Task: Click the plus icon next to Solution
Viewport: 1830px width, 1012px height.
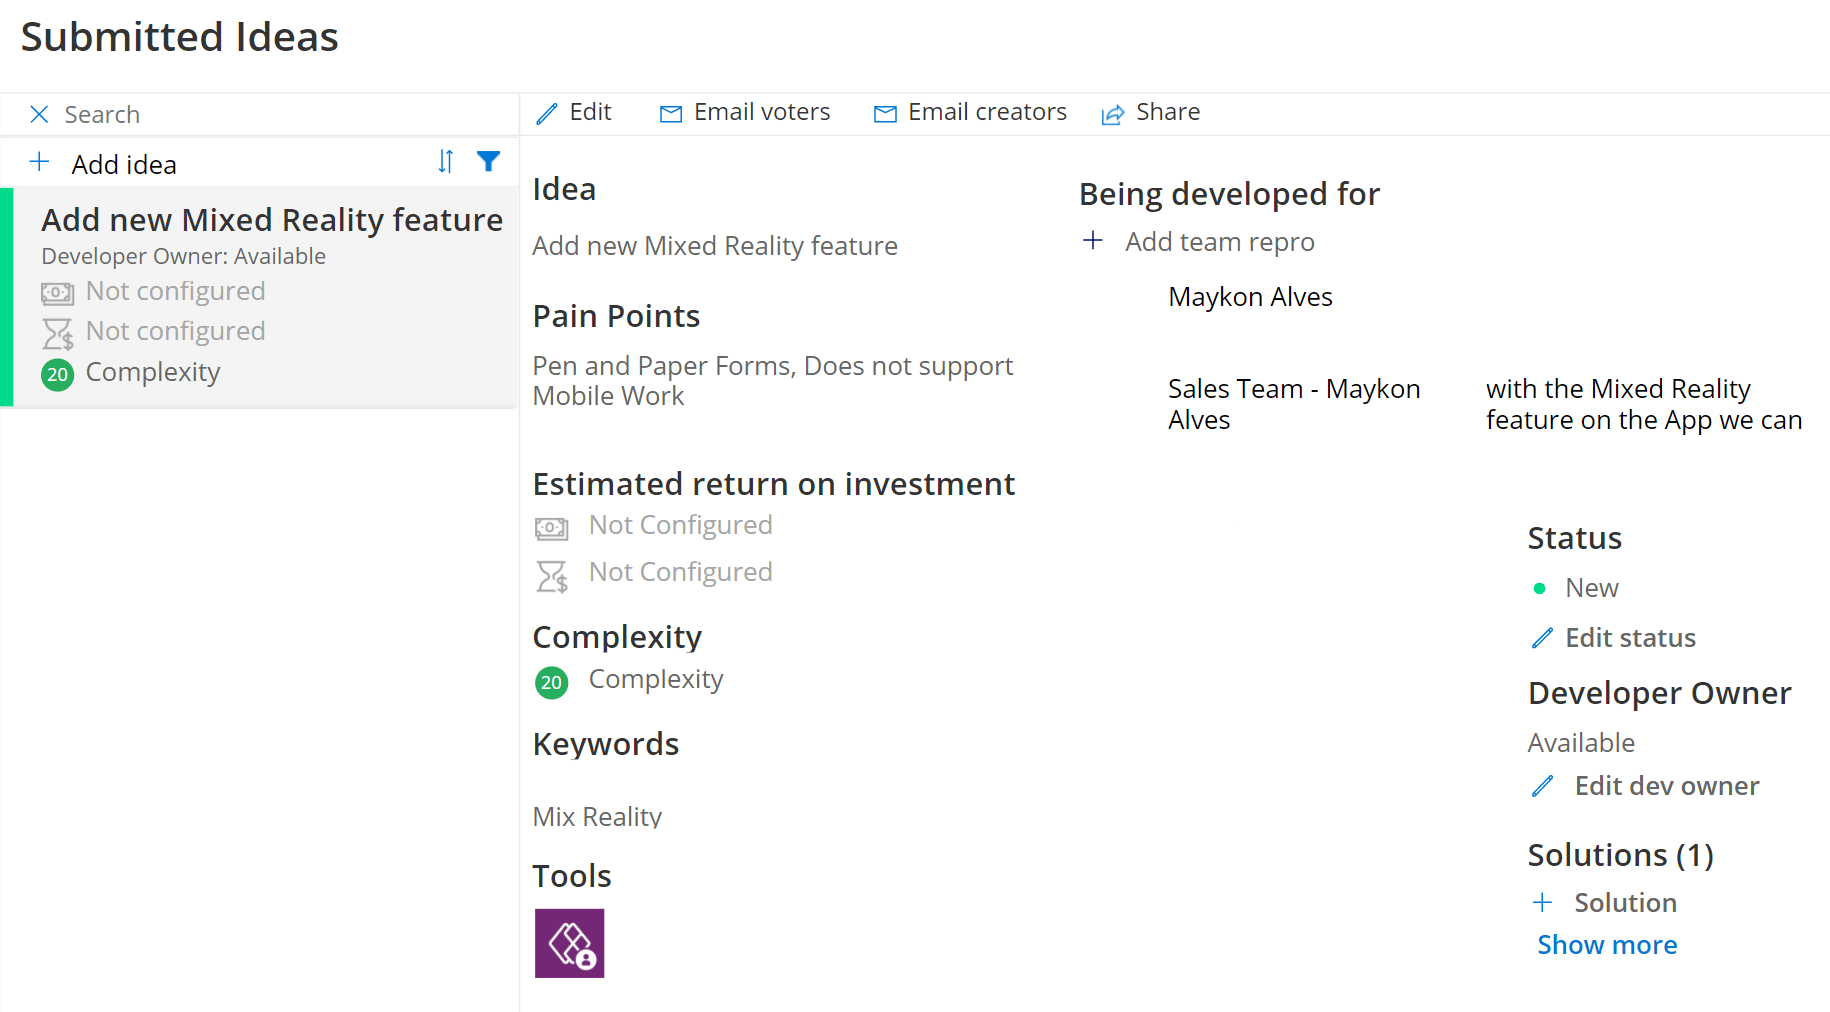Action: [1542, 903]
